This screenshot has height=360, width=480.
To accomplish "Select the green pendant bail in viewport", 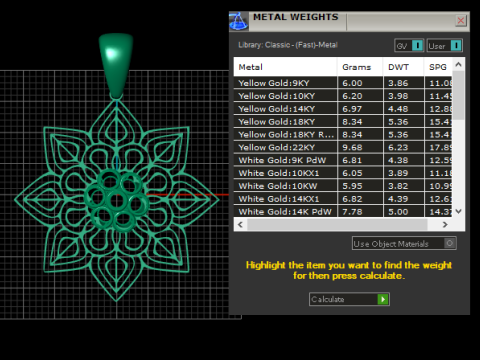I will coord(116,65).
